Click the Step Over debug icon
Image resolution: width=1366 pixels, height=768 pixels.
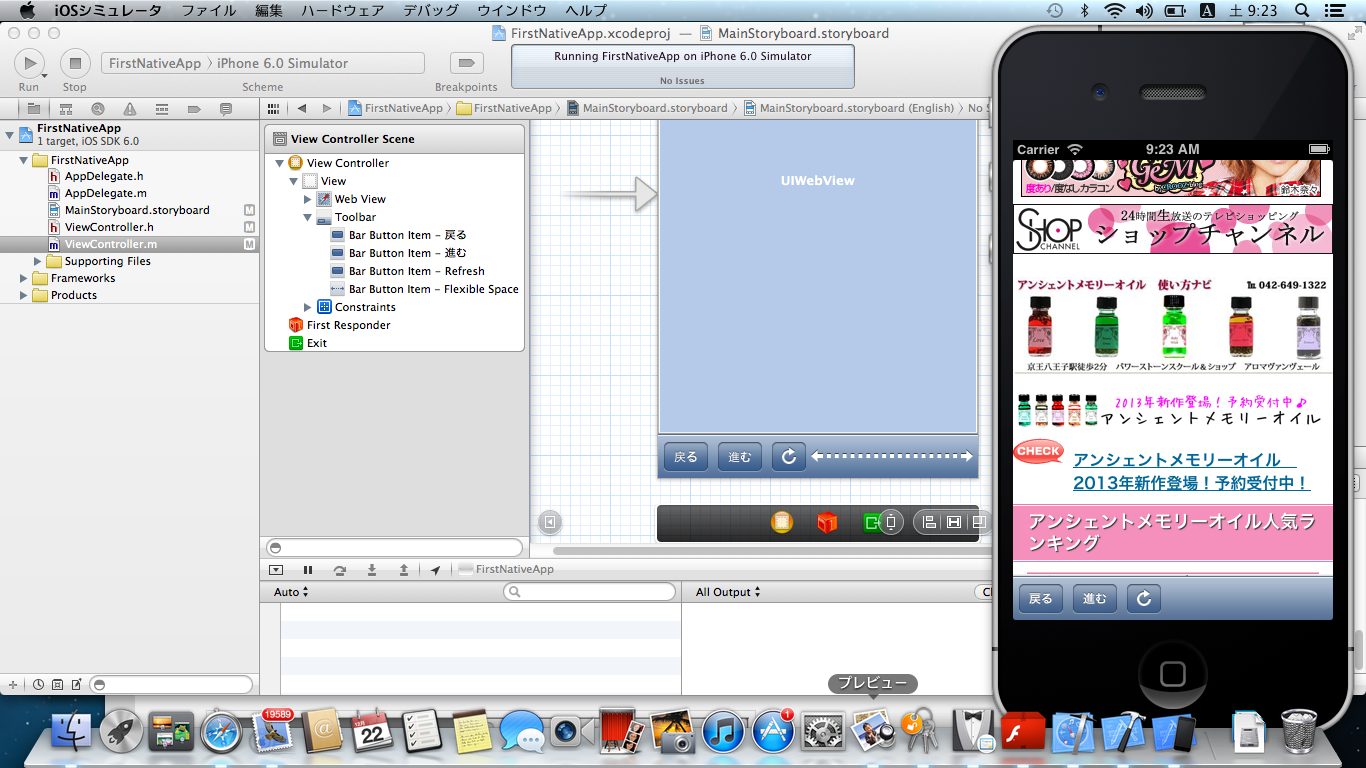pos(340,570)
